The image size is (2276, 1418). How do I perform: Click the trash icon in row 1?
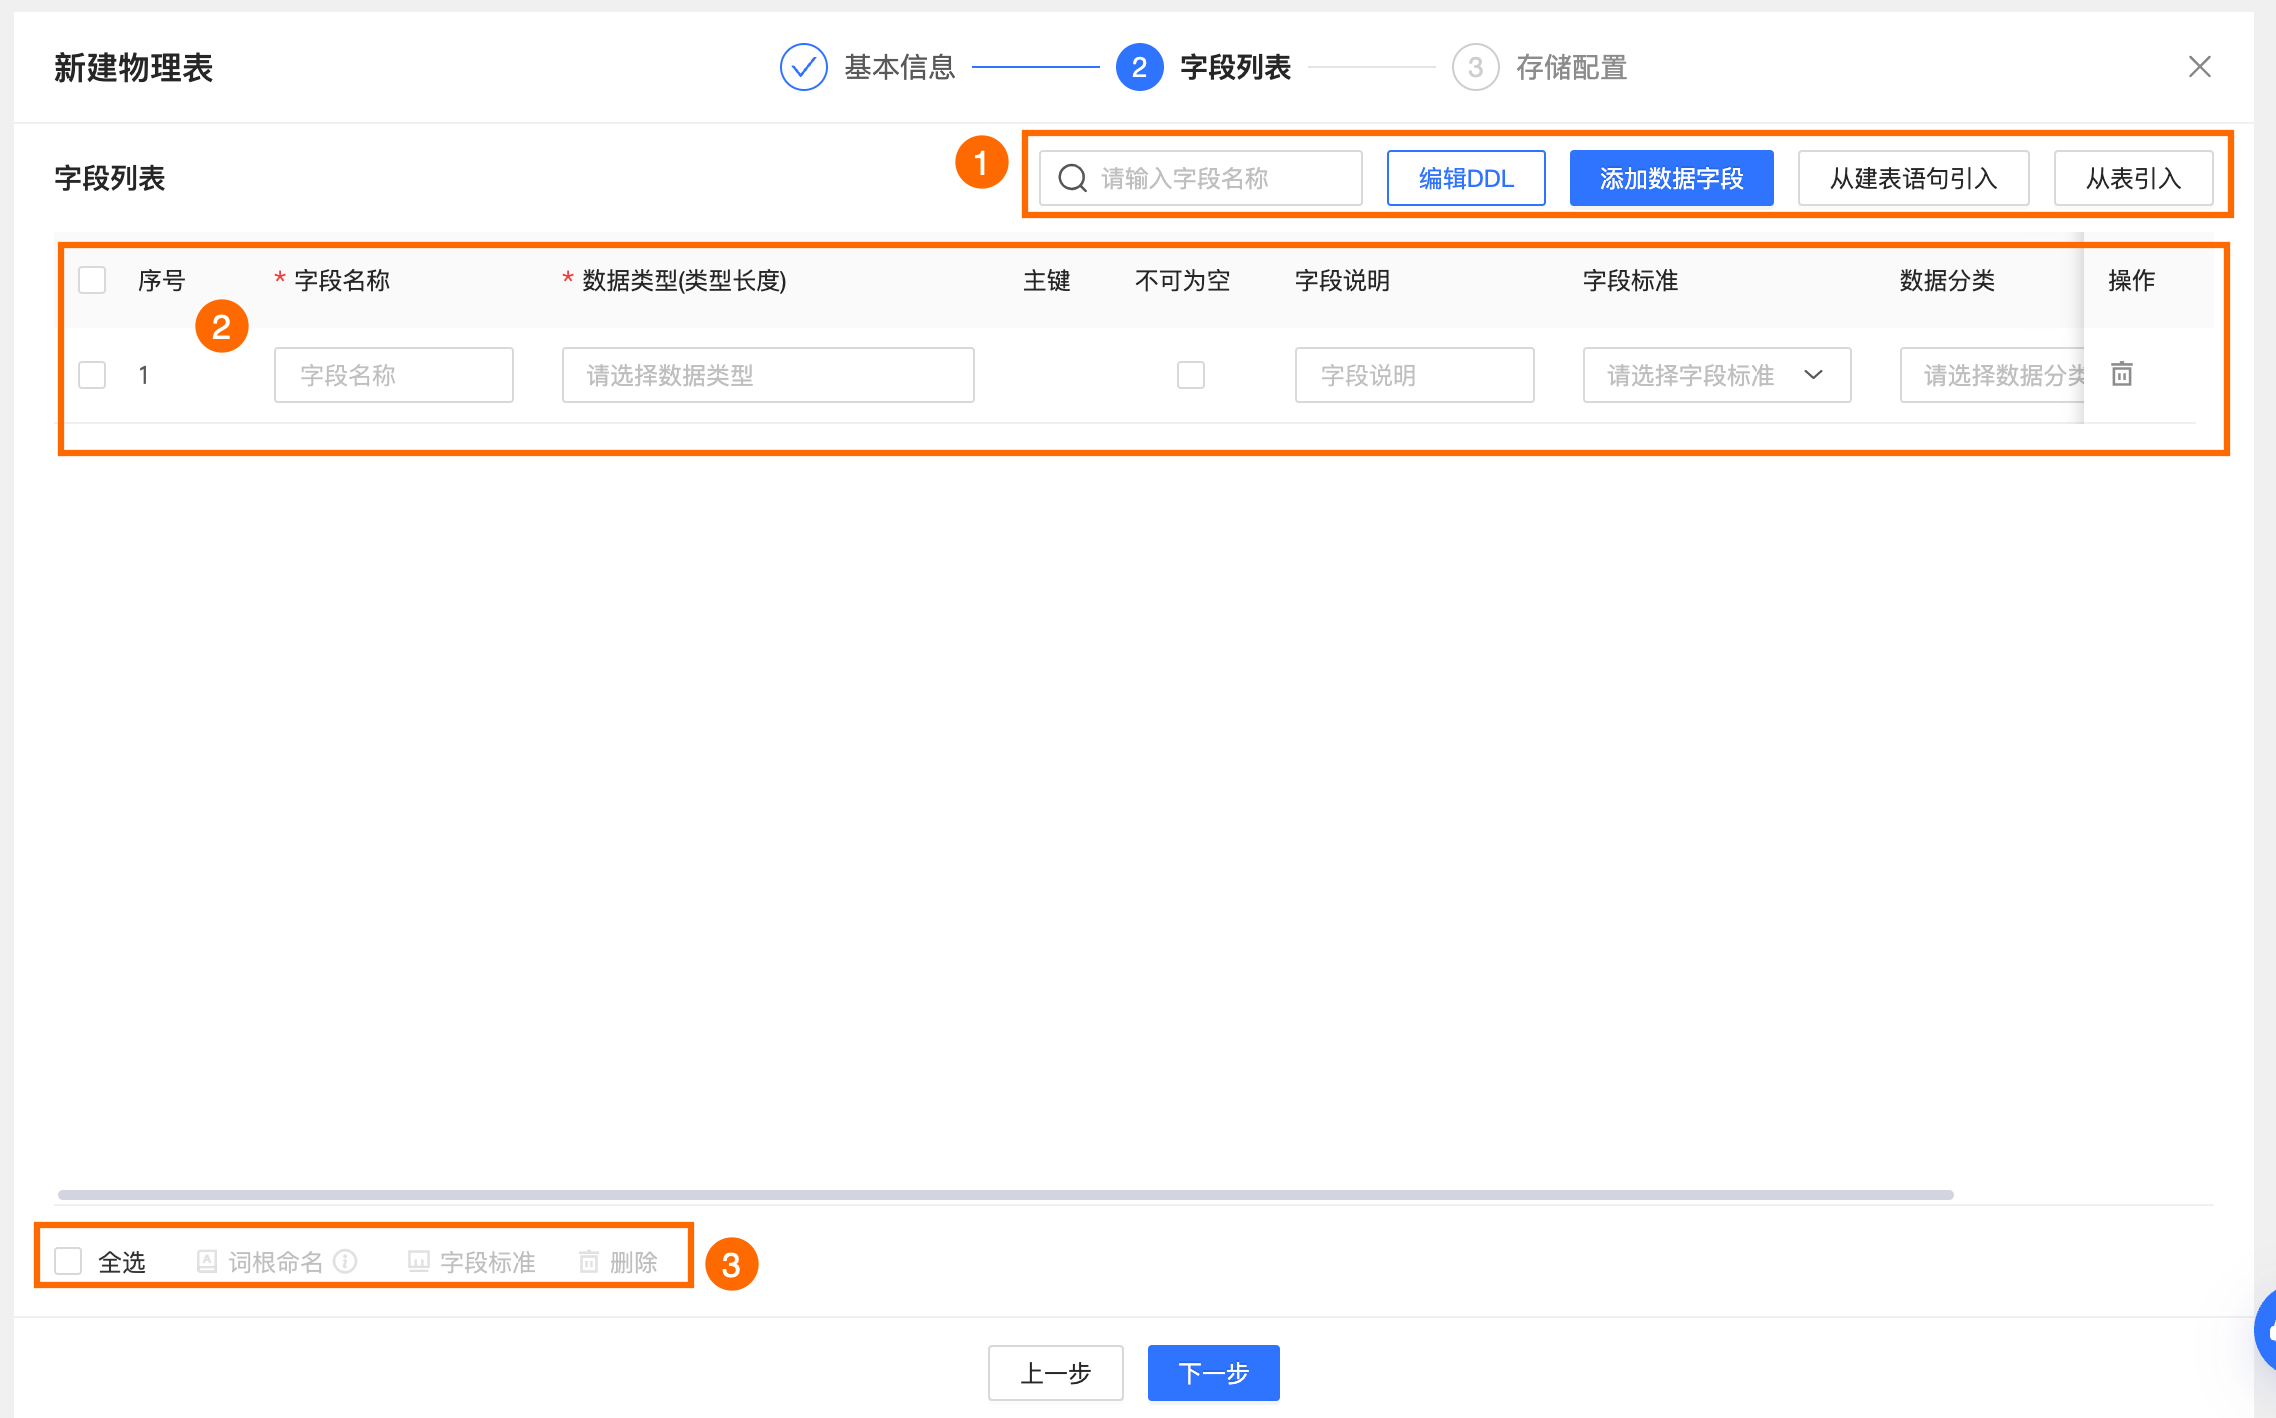[x=2121, y=374]
